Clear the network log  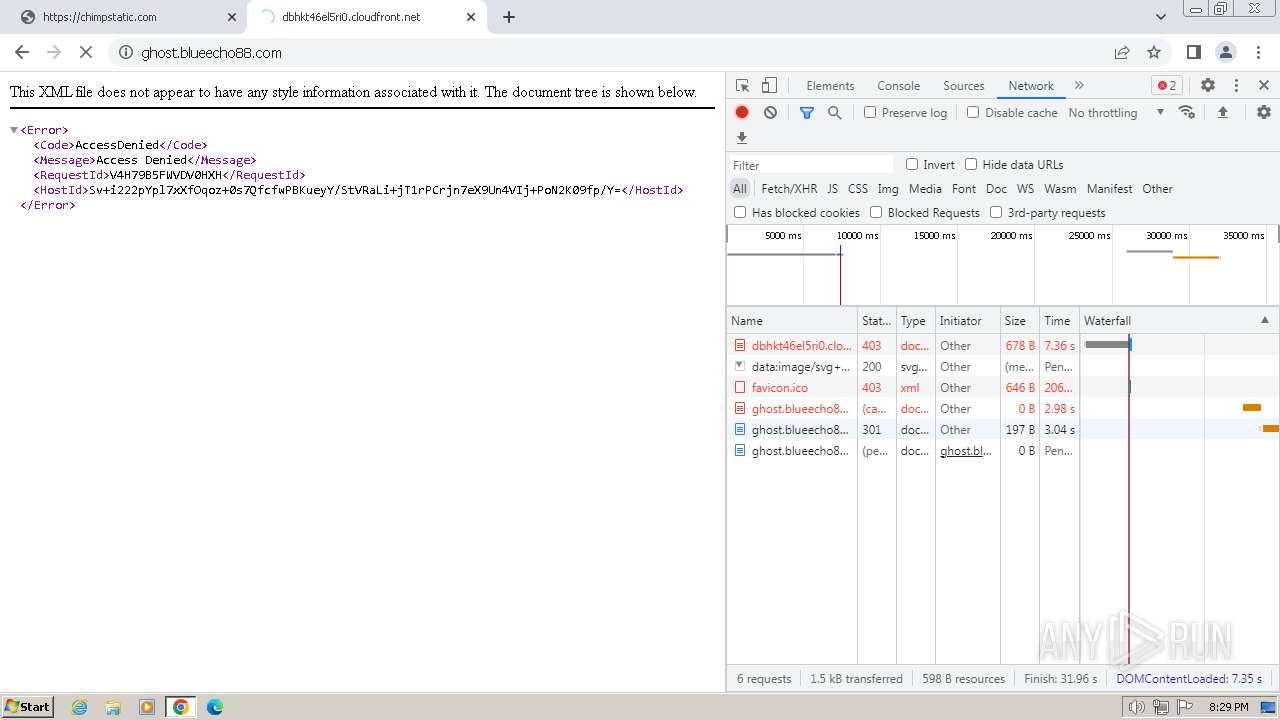[x=770, y=113]
